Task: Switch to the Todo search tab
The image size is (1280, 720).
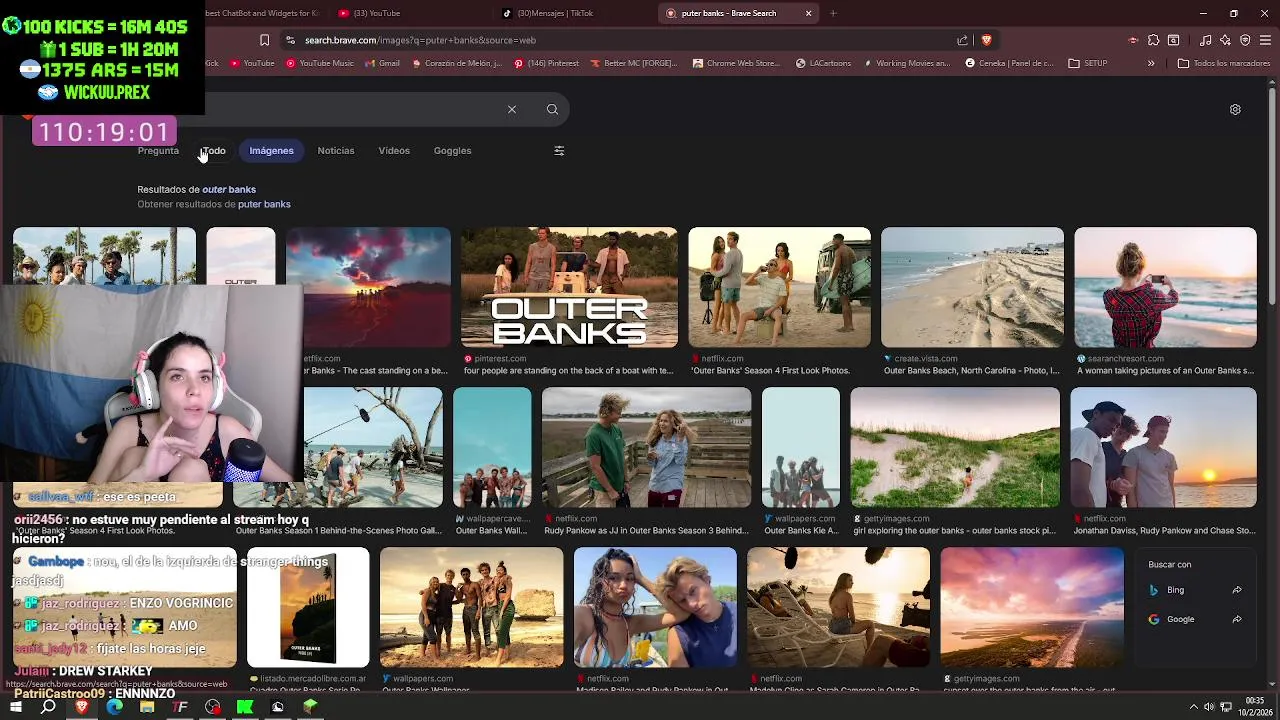Action: (213, 151)
